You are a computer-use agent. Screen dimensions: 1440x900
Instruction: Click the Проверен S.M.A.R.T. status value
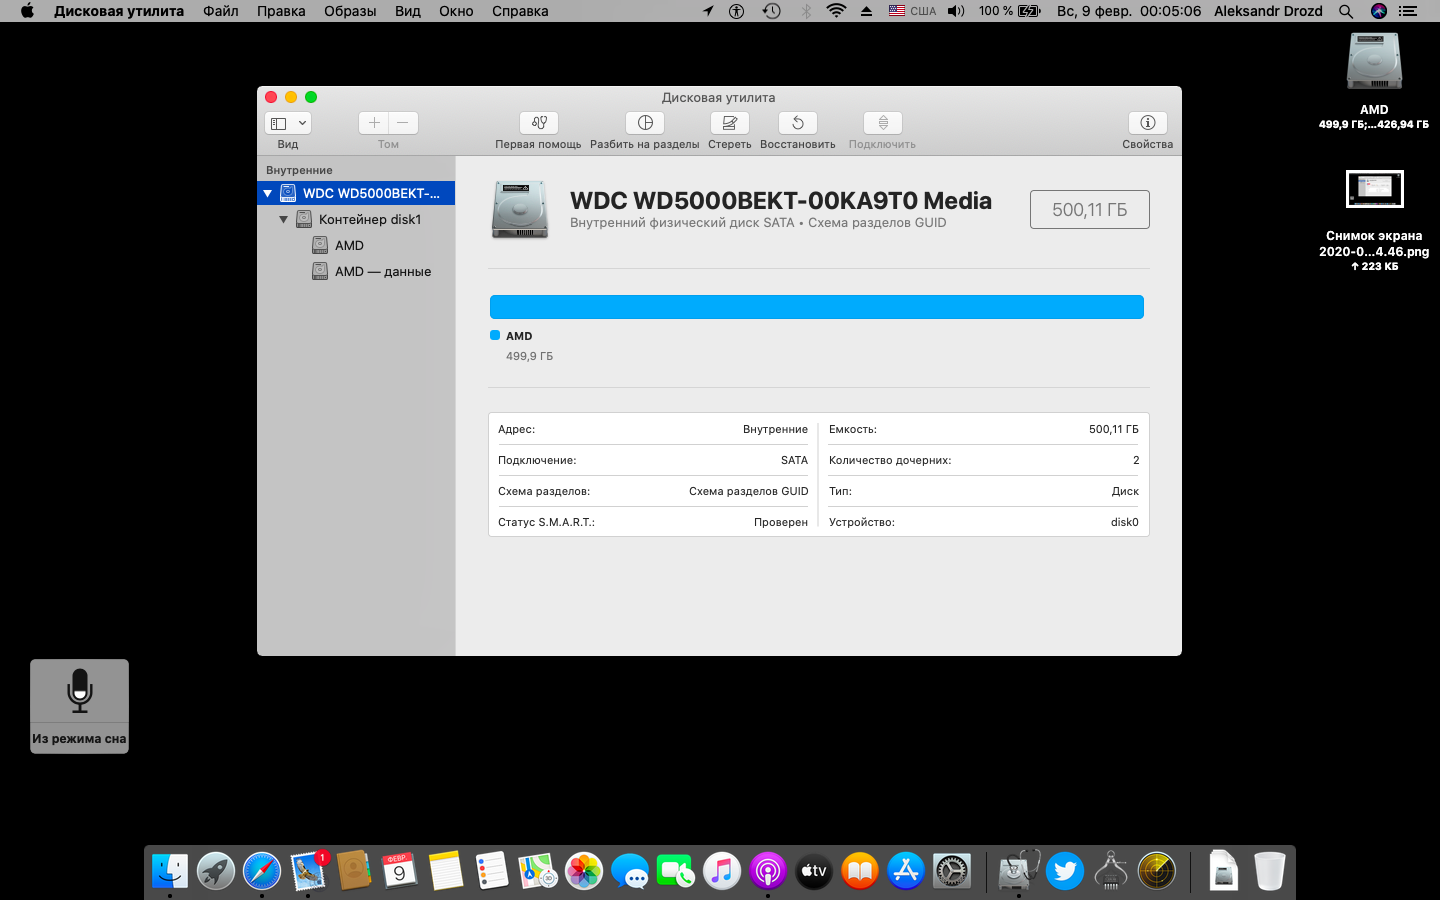tap(781, 522)
